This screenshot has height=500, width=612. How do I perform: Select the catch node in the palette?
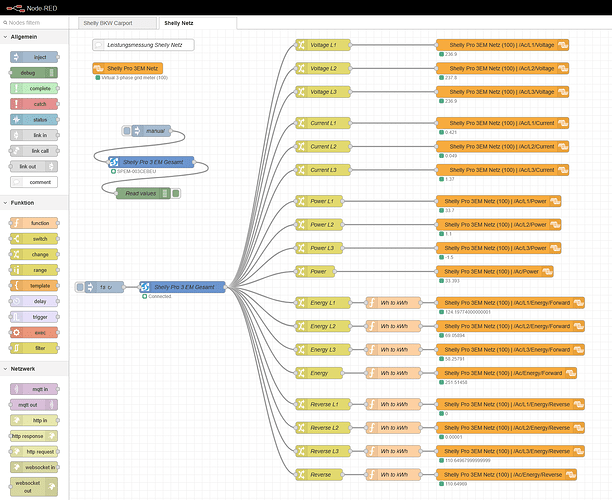click(x=34, y=104)
